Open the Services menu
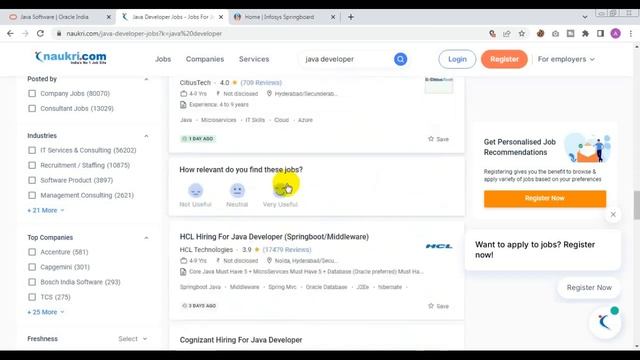This screenshot has height=360, width=640. pos(254,59)
